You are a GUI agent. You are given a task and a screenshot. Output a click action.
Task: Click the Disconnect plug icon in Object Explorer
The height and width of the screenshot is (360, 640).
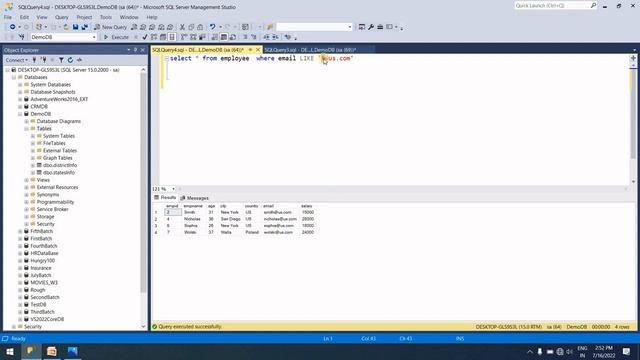pyautogui.click(x=43, y=60)
